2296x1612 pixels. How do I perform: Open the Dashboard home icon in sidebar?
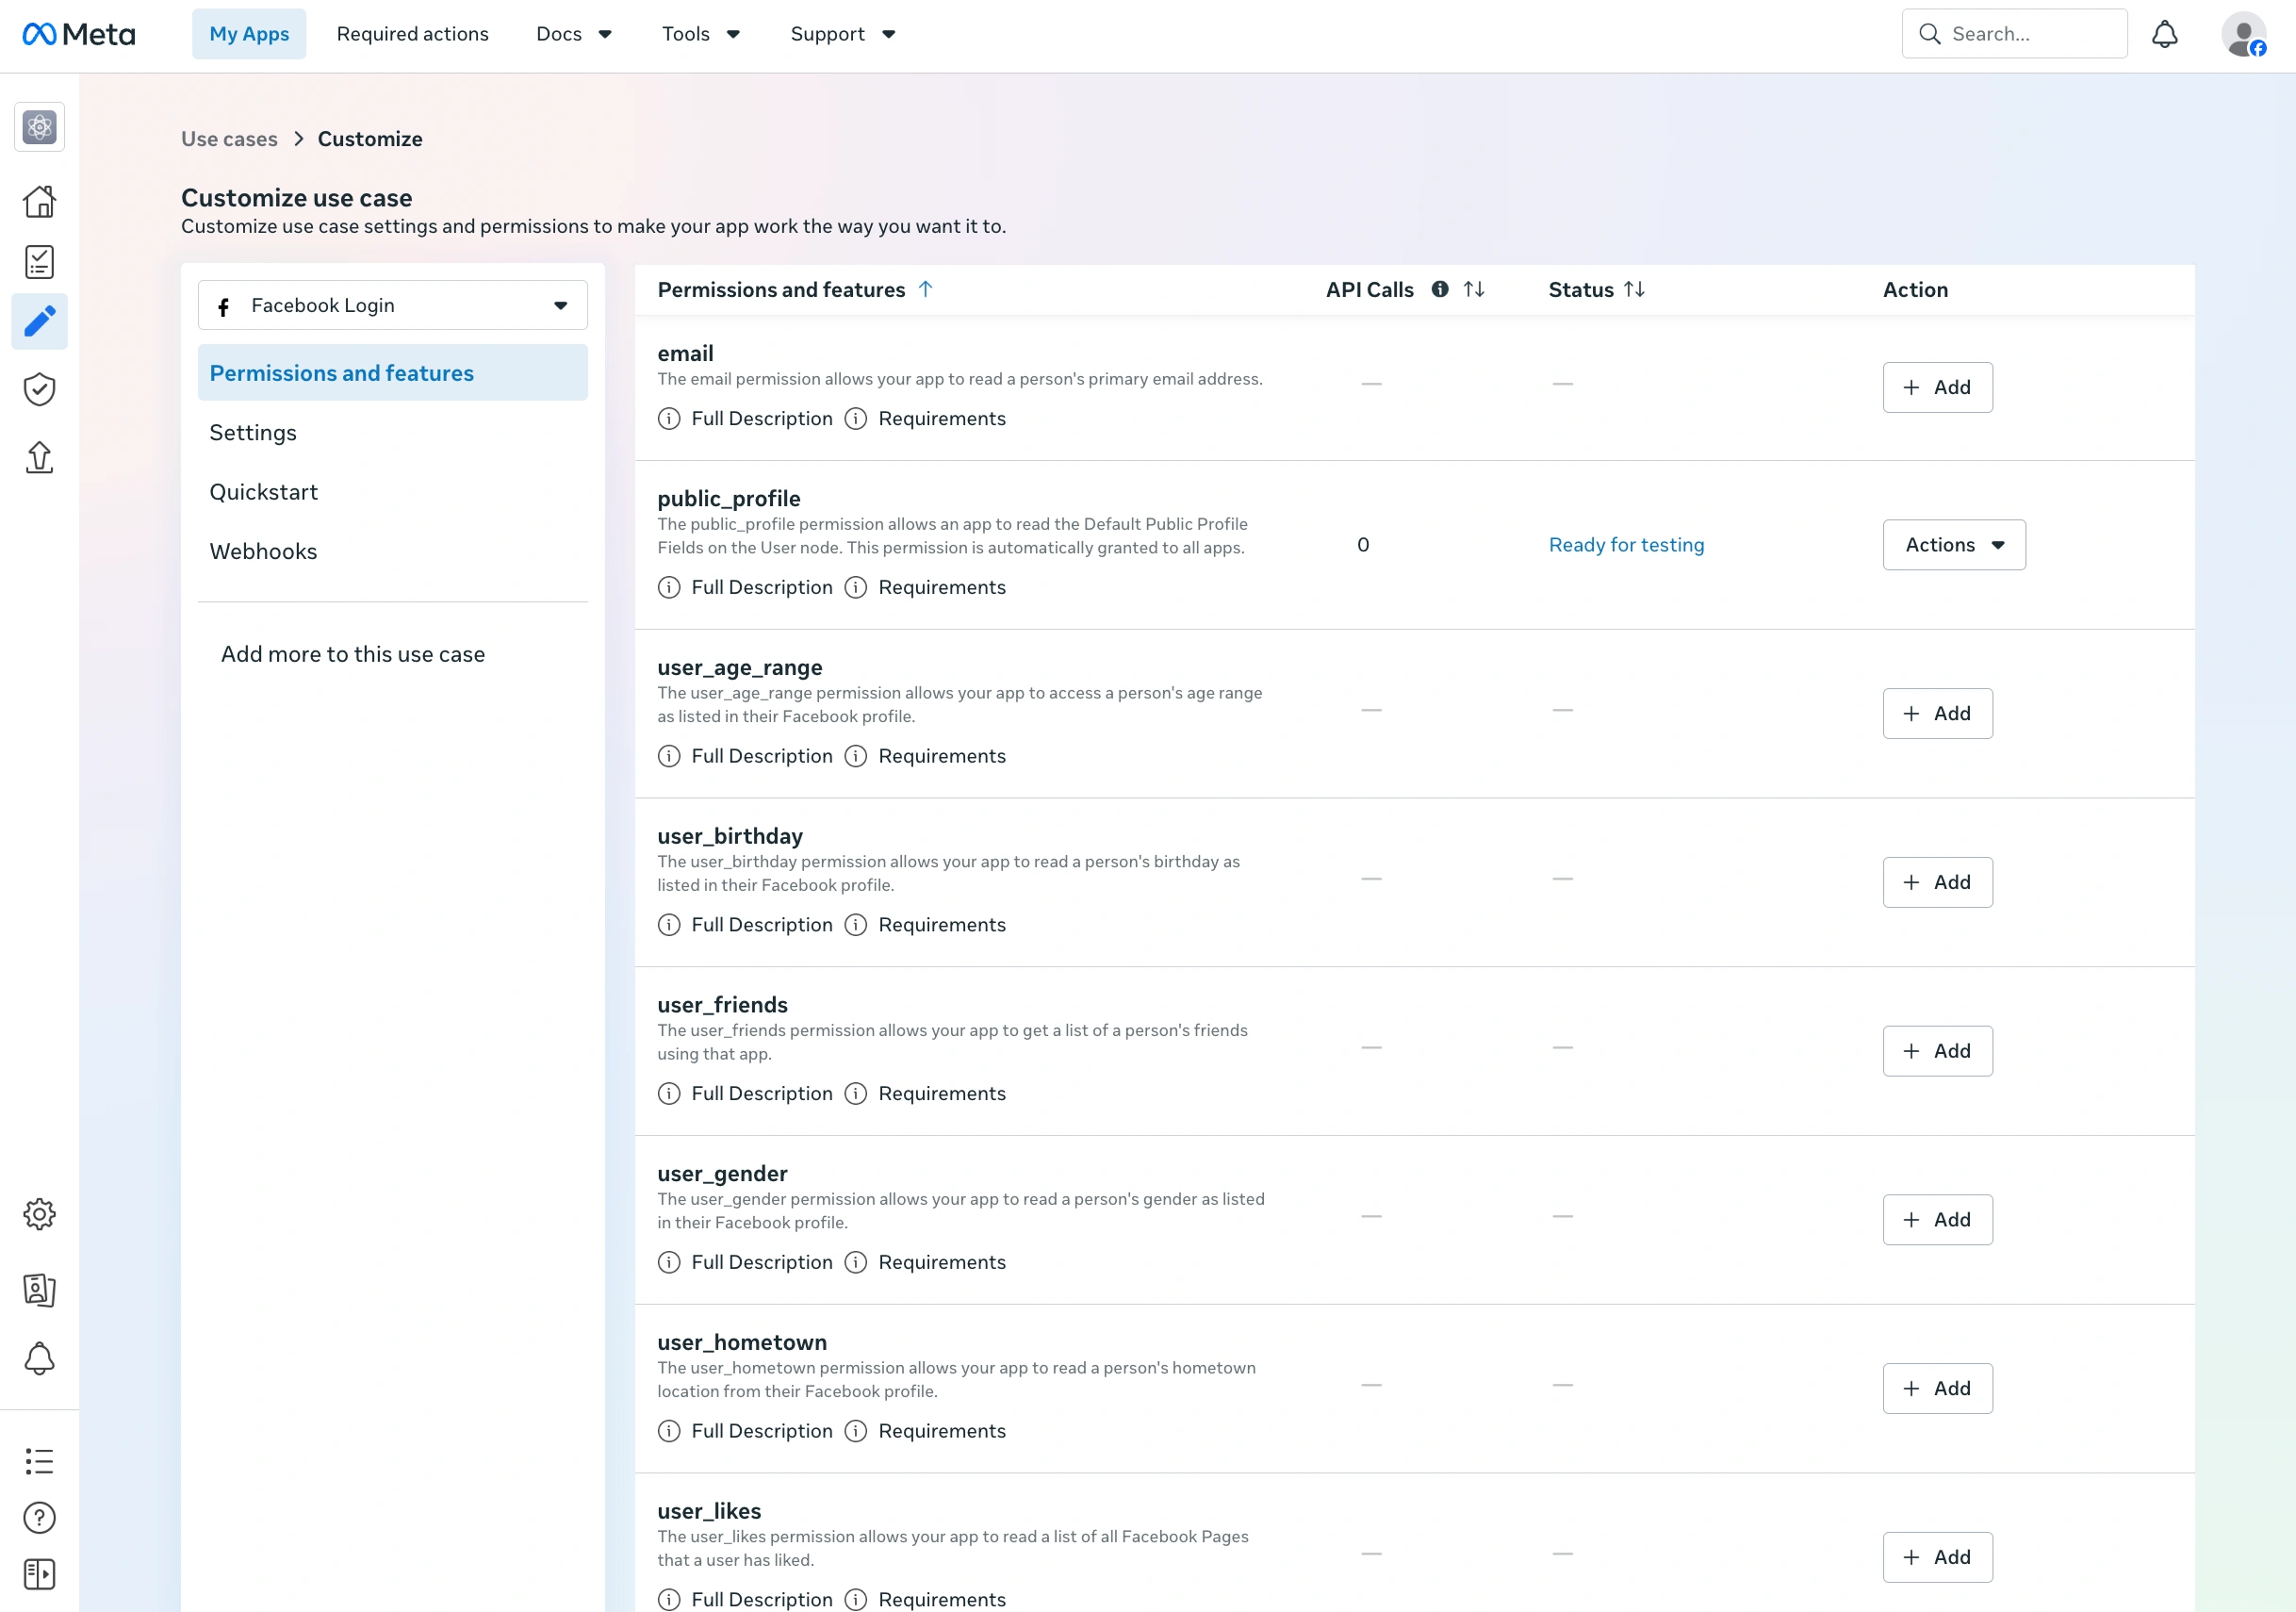pyautogui.click(x=39, y=201)
